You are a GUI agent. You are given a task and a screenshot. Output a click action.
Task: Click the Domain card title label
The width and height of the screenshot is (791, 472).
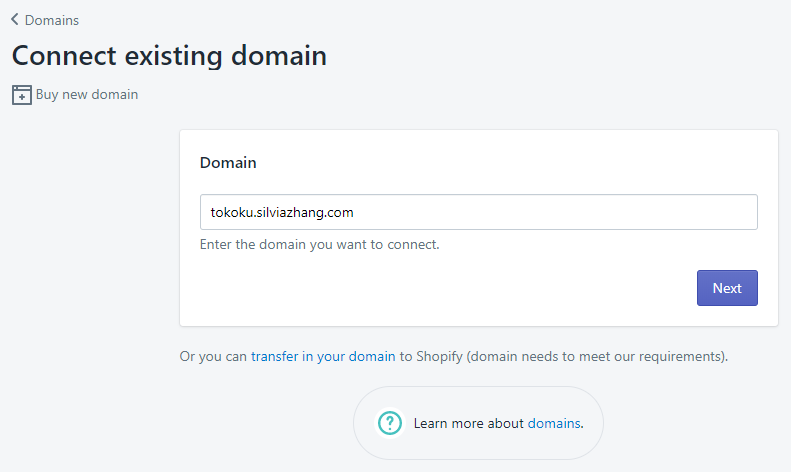click(228, 162)
